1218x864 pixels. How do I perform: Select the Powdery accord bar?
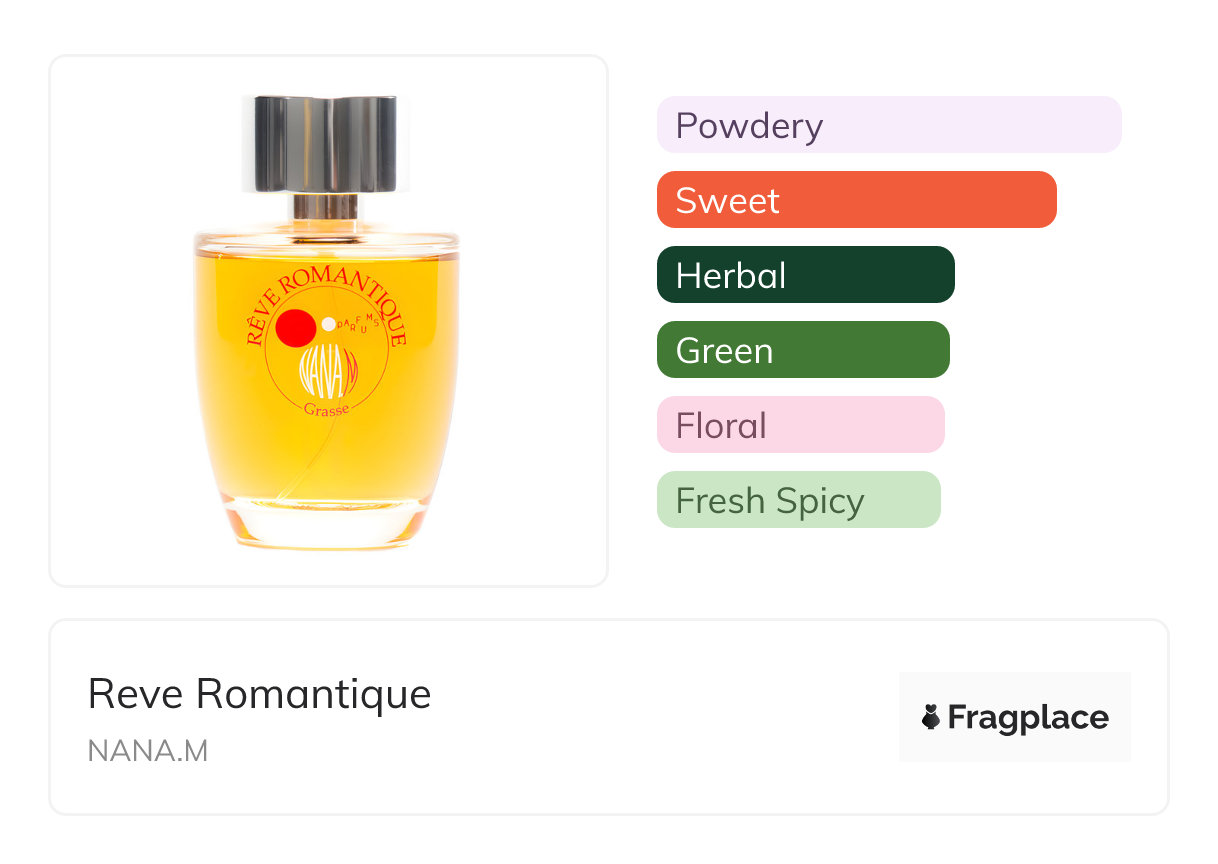(888, 125)
